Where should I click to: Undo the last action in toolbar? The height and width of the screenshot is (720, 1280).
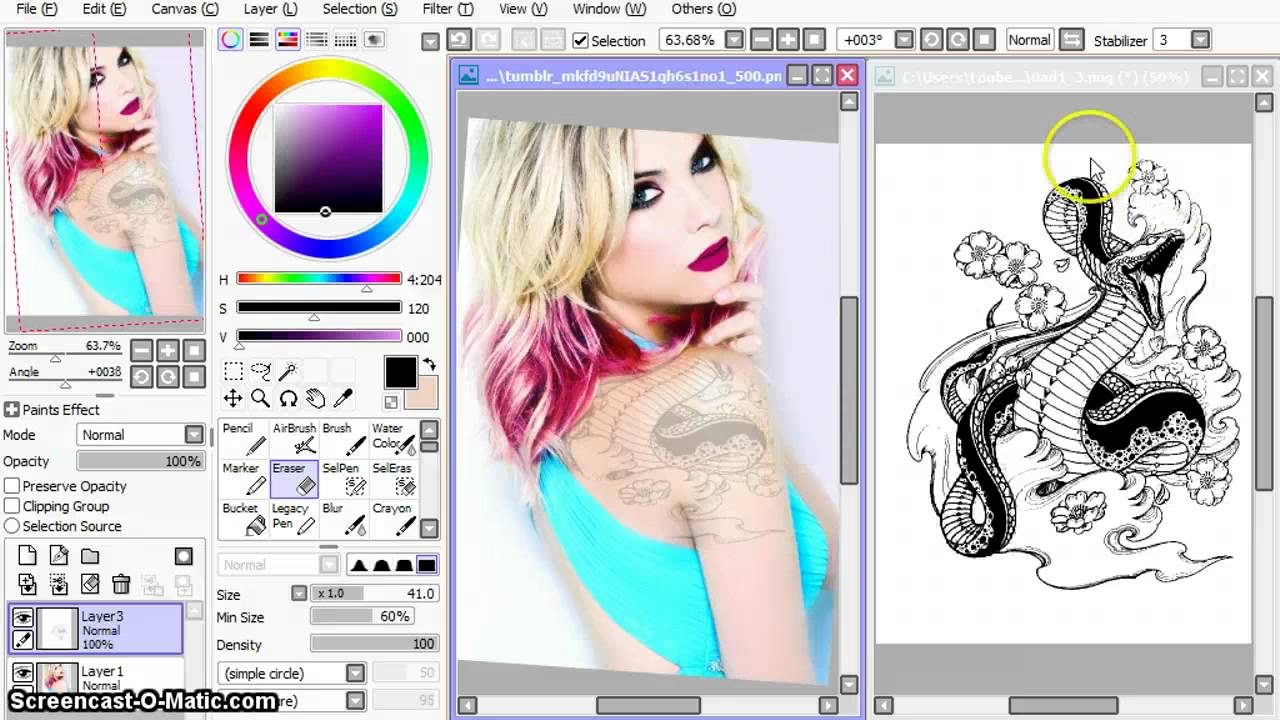[x=459, y=40]
